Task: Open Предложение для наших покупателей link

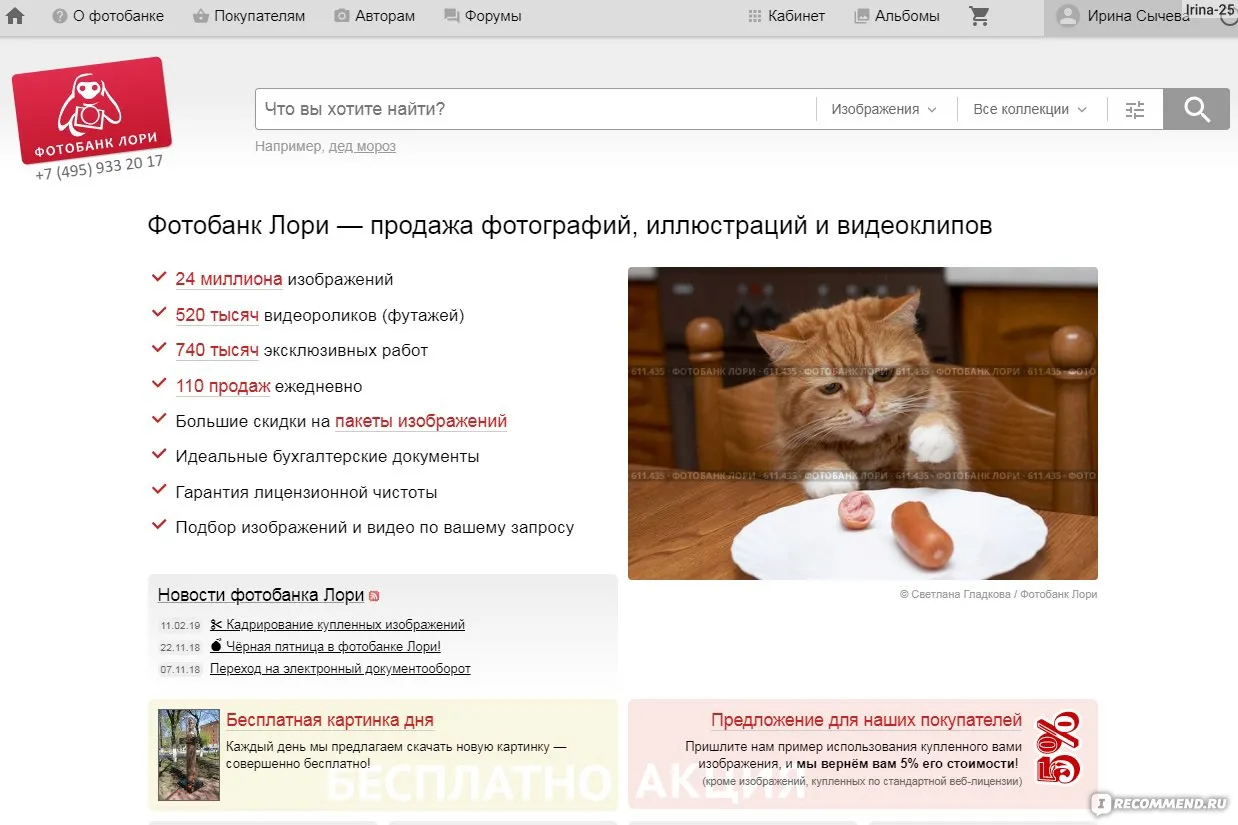Action: pos(867,721)
